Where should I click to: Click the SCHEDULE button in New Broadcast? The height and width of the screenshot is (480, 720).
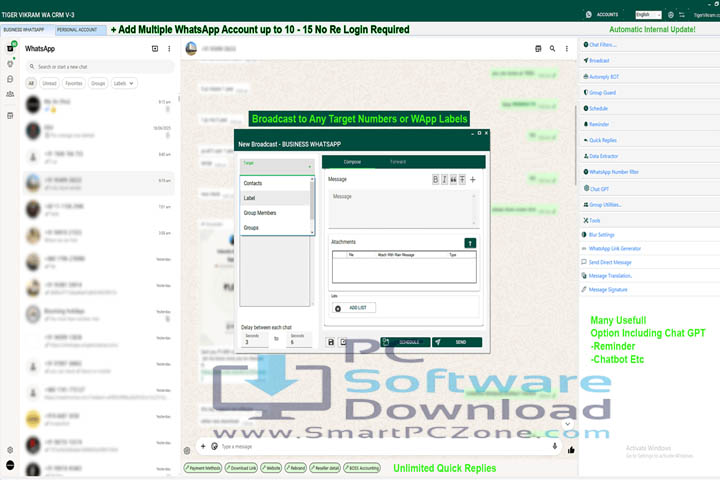(405, 342)
